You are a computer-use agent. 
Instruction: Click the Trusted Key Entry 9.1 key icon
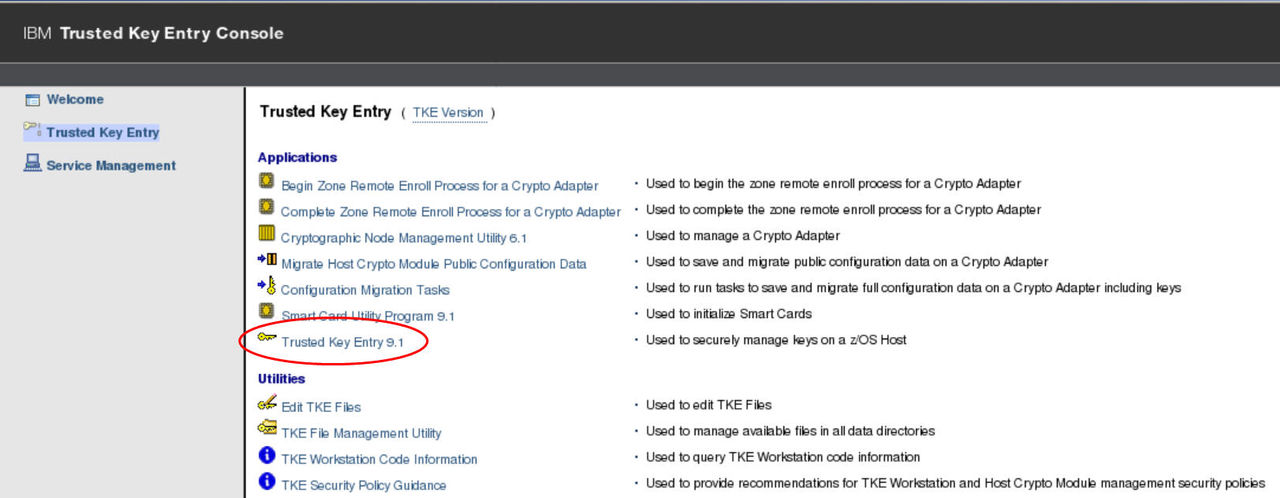coord(267,338)
